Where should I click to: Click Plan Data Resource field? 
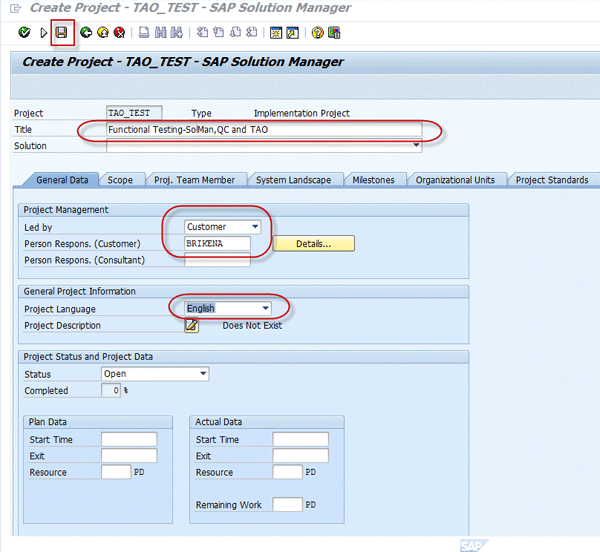point(116,472)
